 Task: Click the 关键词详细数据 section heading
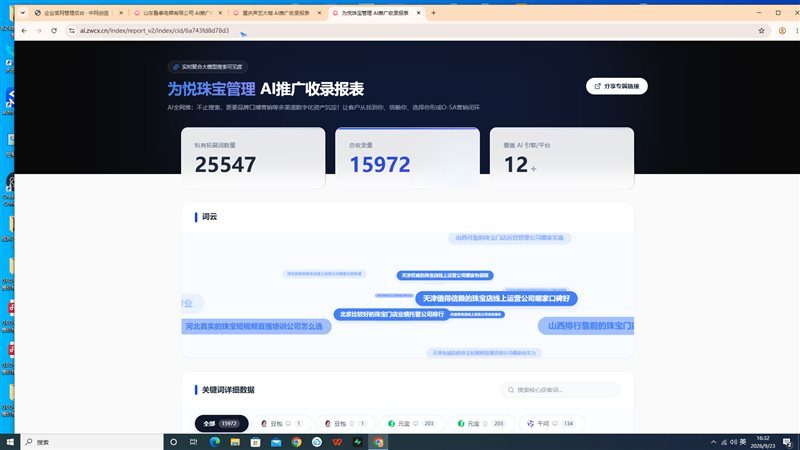tap(228, 390)
